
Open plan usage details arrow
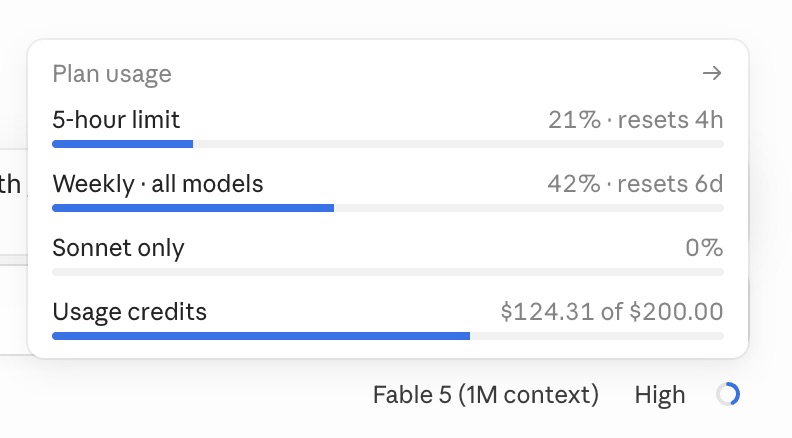point(712,73)
